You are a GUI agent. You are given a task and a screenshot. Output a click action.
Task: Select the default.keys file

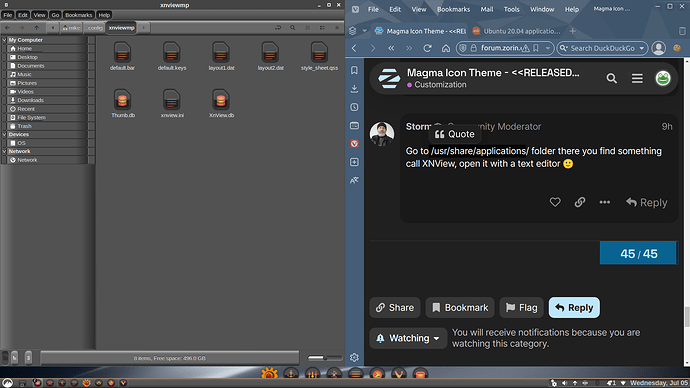click(172, 52)
